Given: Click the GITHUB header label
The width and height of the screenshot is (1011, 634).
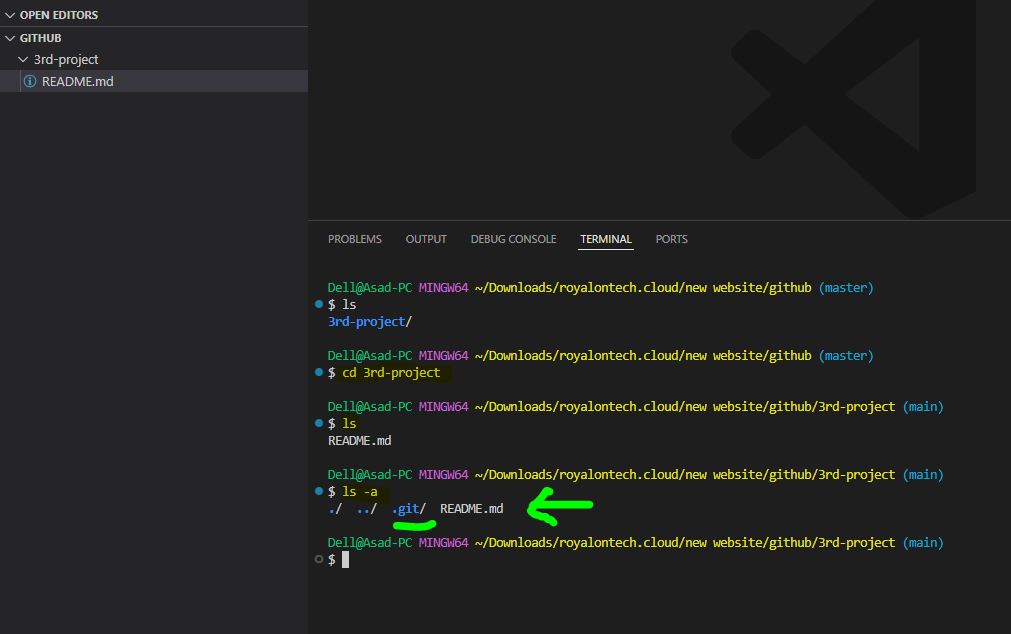Looking at the screenshot, I should (41, 38).
